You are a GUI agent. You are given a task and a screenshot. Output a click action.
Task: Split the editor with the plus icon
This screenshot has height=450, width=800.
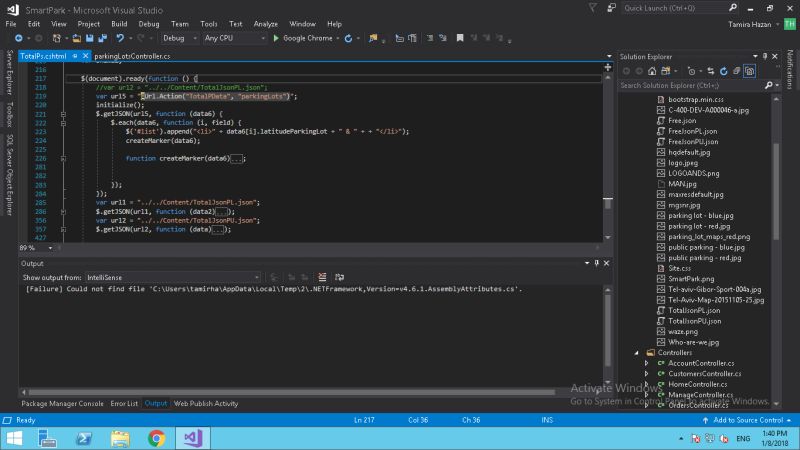click(608, 67)
